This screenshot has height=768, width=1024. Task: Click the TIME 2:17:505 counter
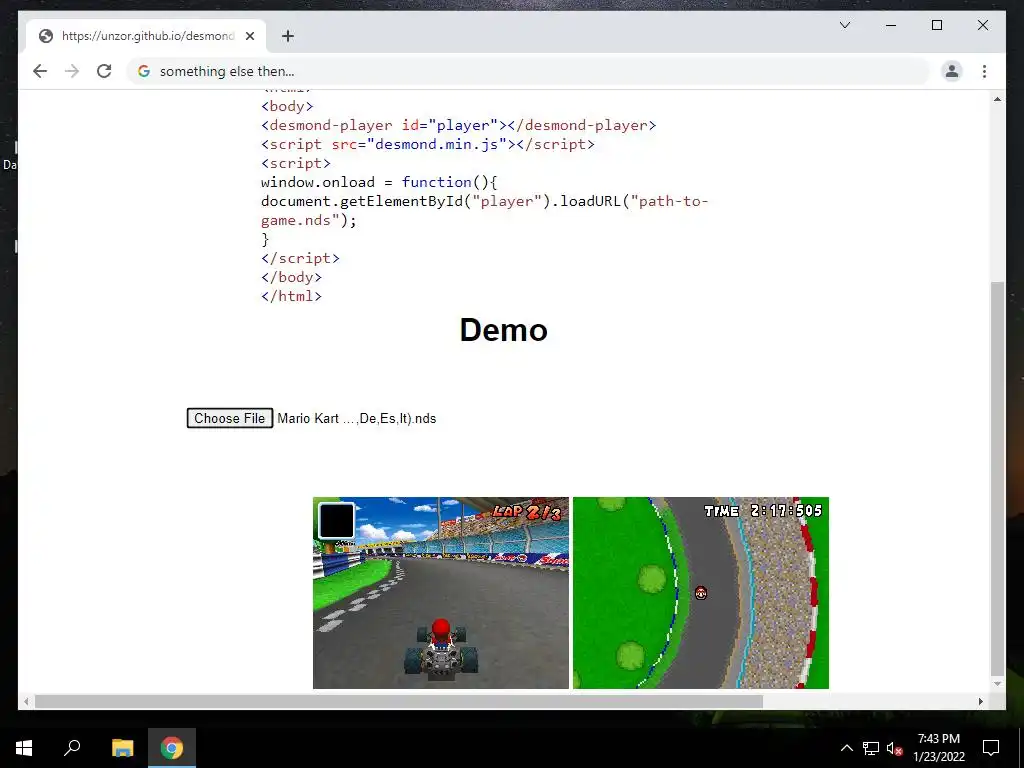click(763, 511)
